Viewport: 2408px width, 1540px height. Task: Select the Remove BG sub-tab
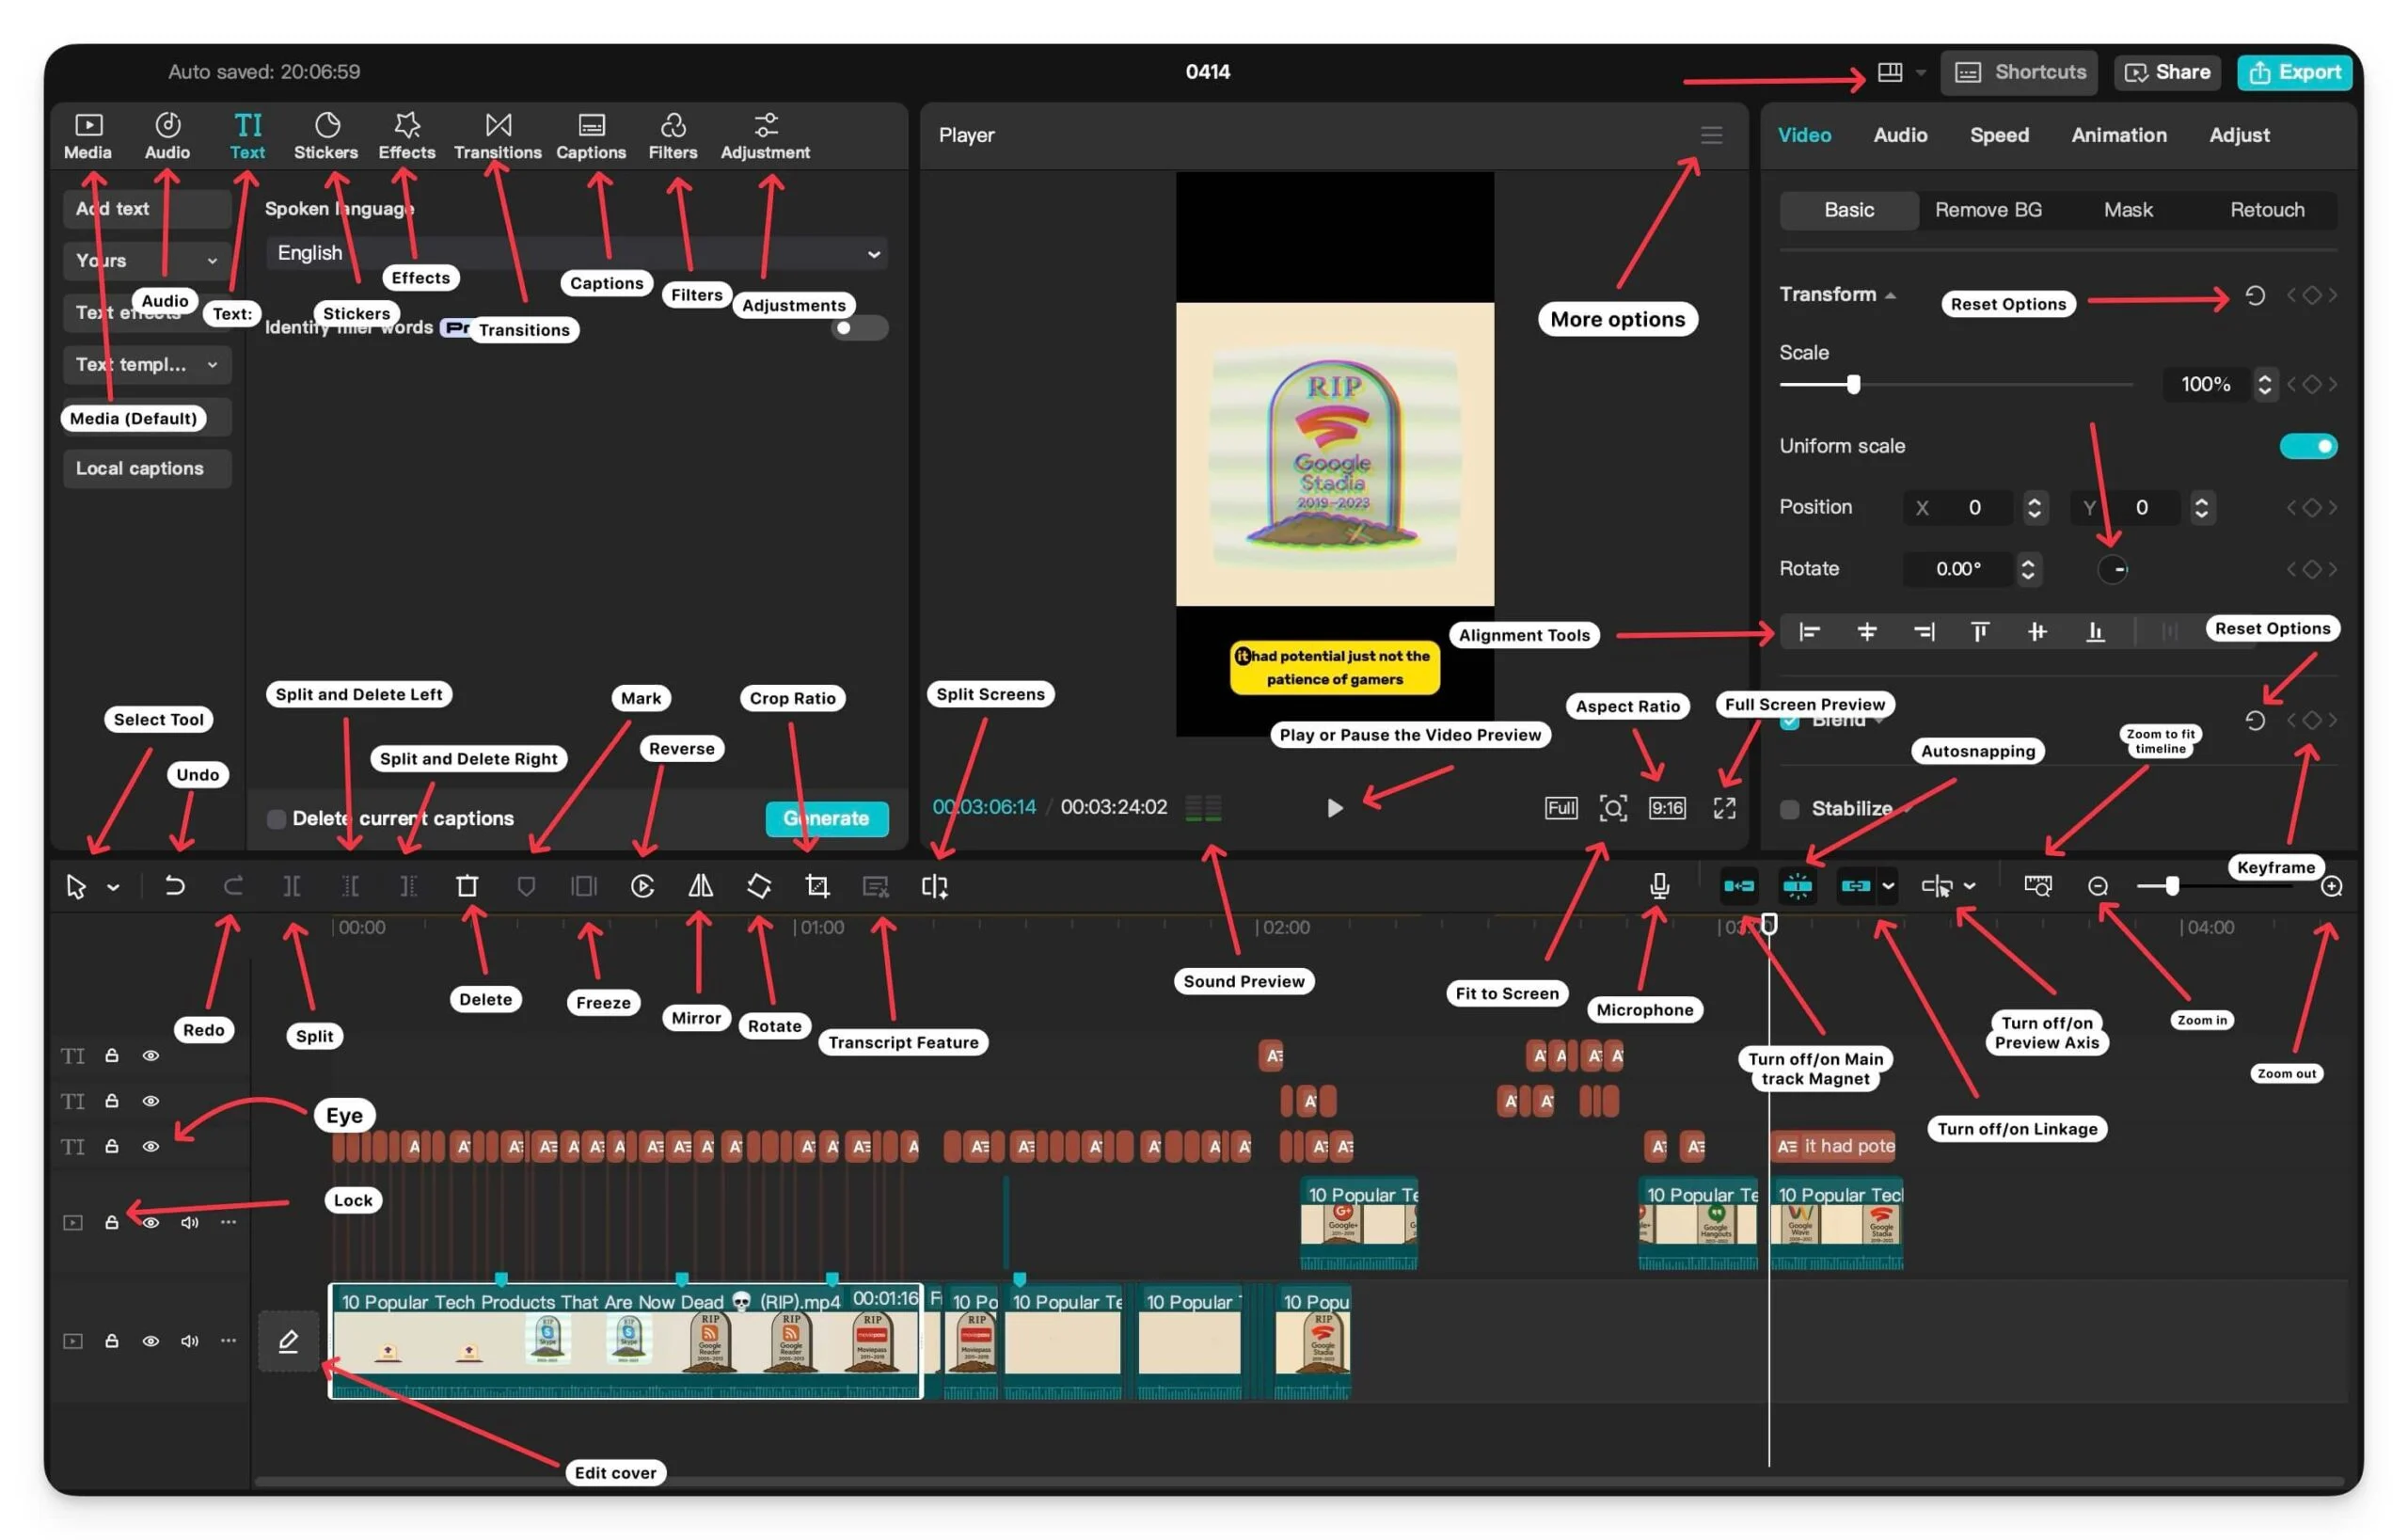[x=1988, y=210]
